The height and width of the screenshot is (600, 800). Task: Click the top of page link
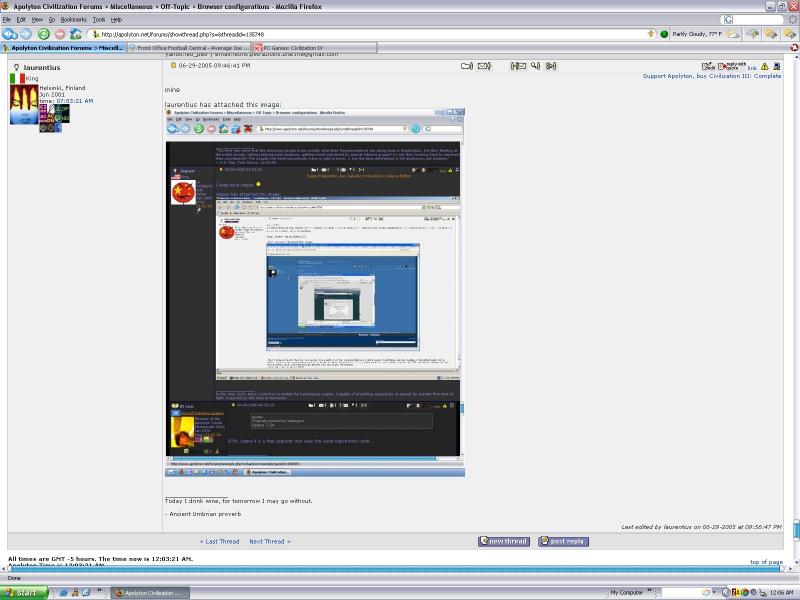tap(765, 562)
